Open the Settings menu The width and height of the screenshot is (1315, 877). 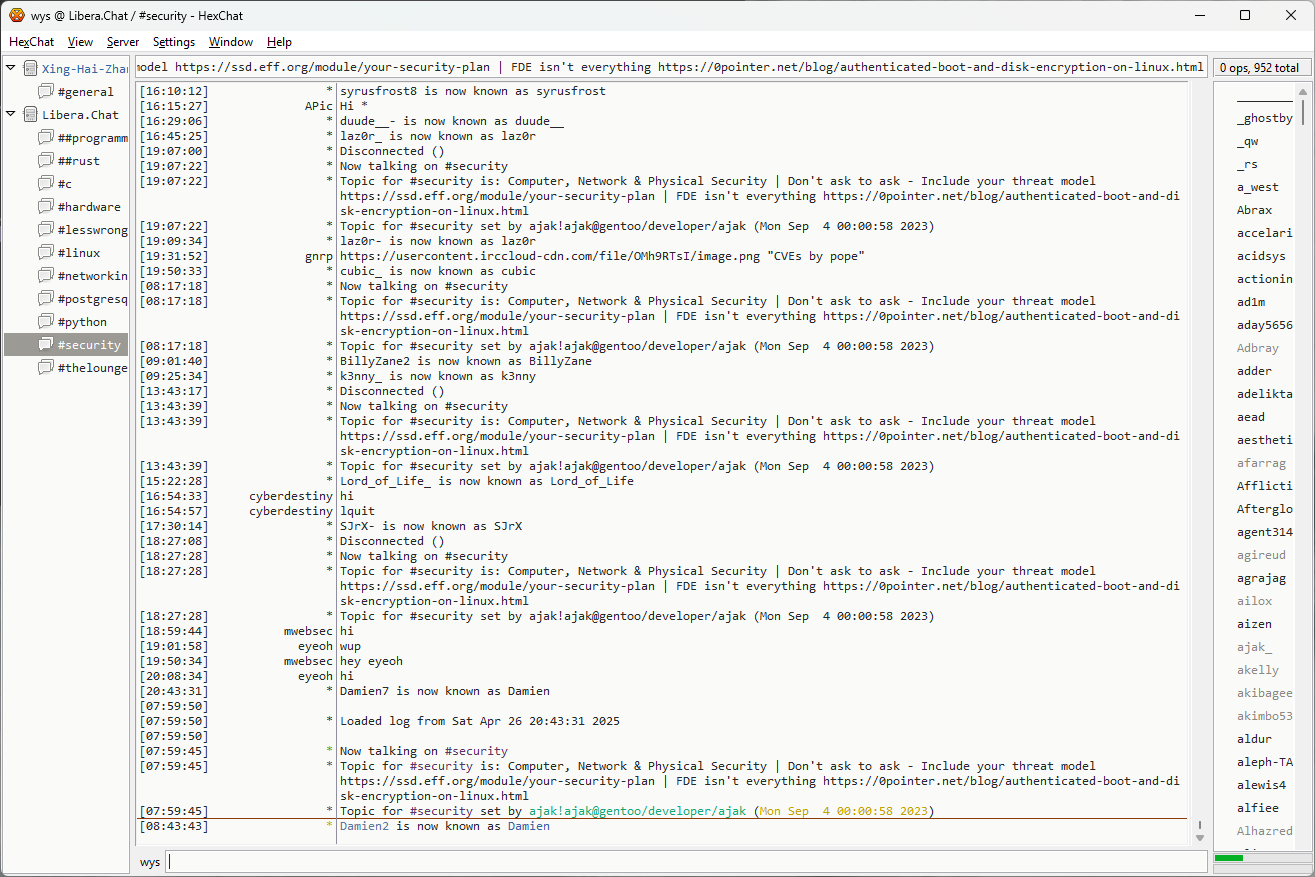click(173, 42)
